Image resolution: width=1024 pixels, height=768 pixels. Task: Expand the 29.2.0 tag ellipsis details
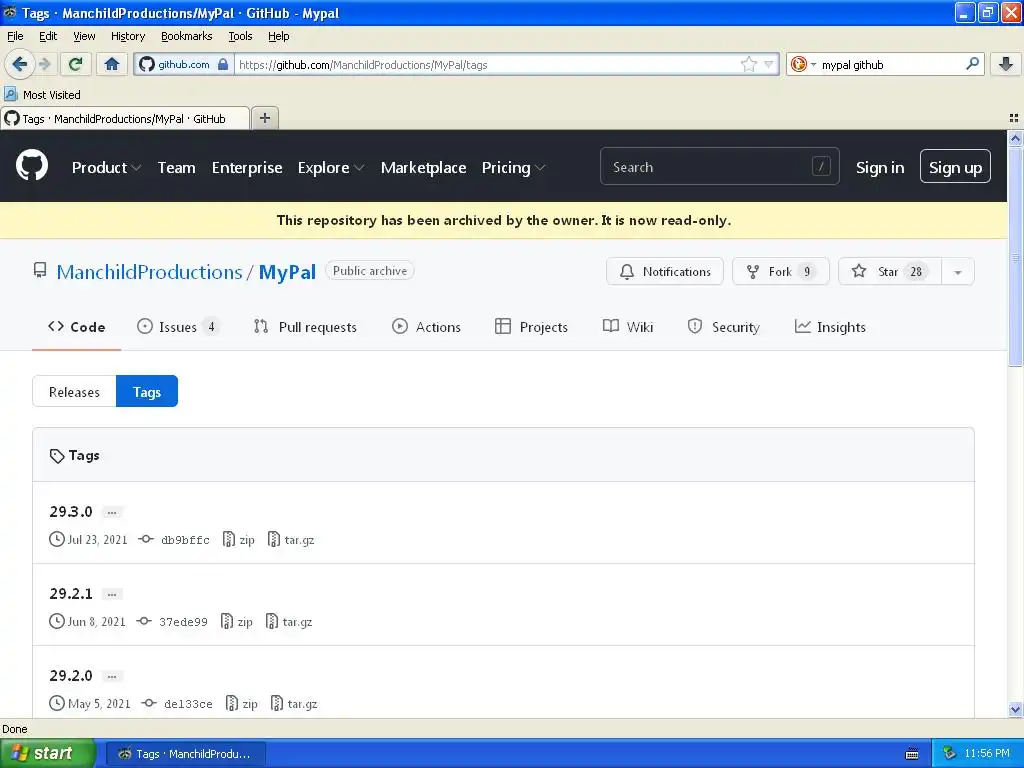coord(112,676)
